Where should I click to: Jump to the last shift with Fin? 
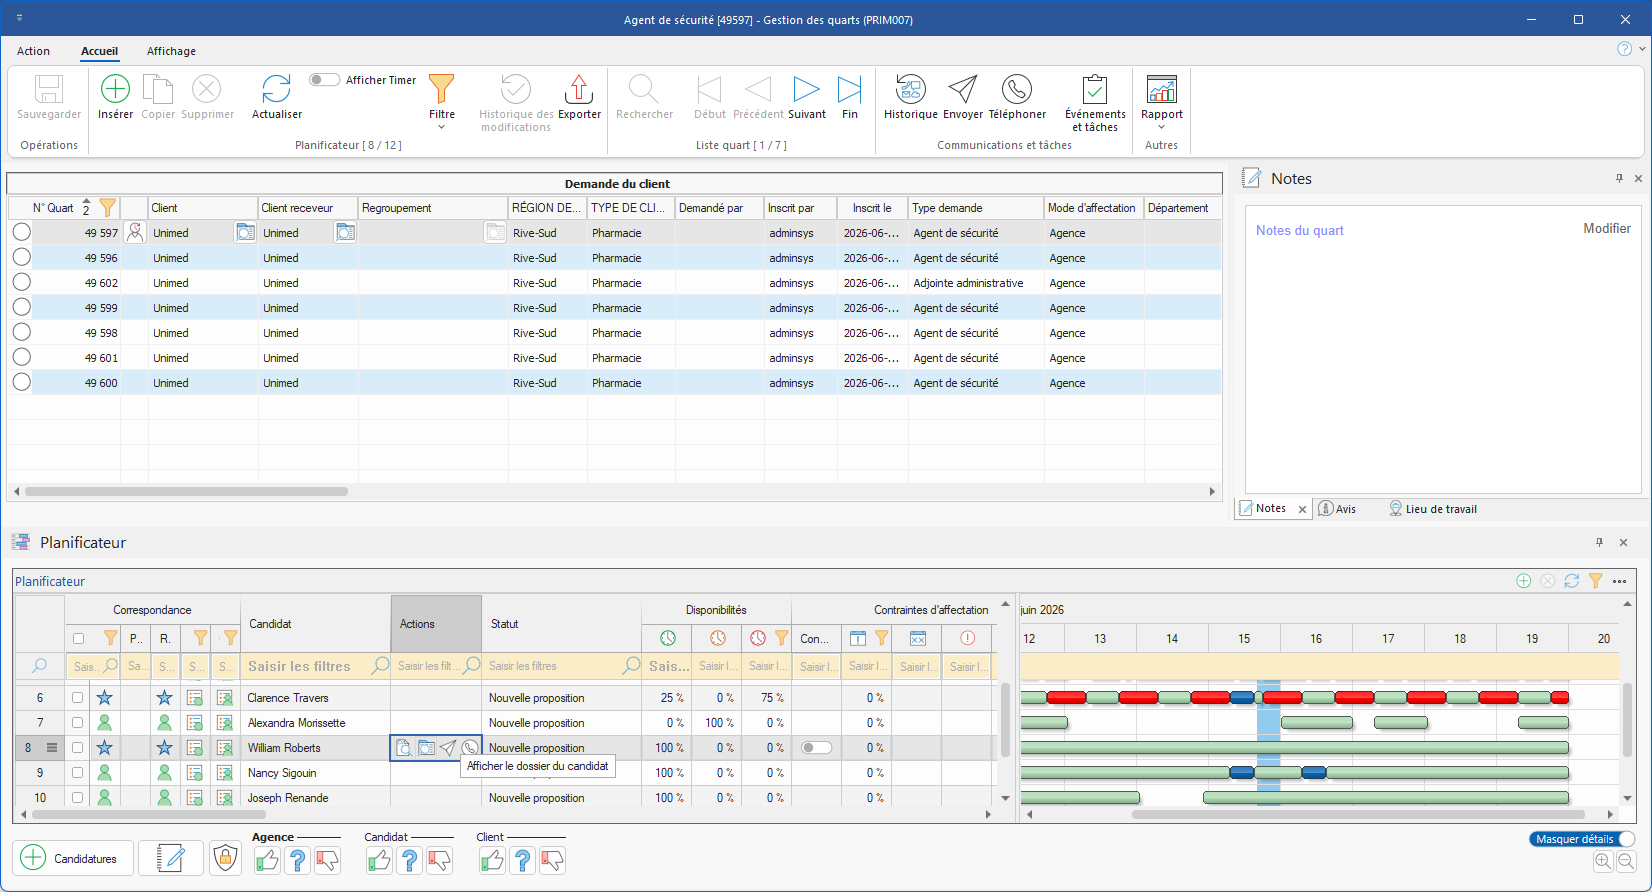pyautogui.click(x=849, y=89)
